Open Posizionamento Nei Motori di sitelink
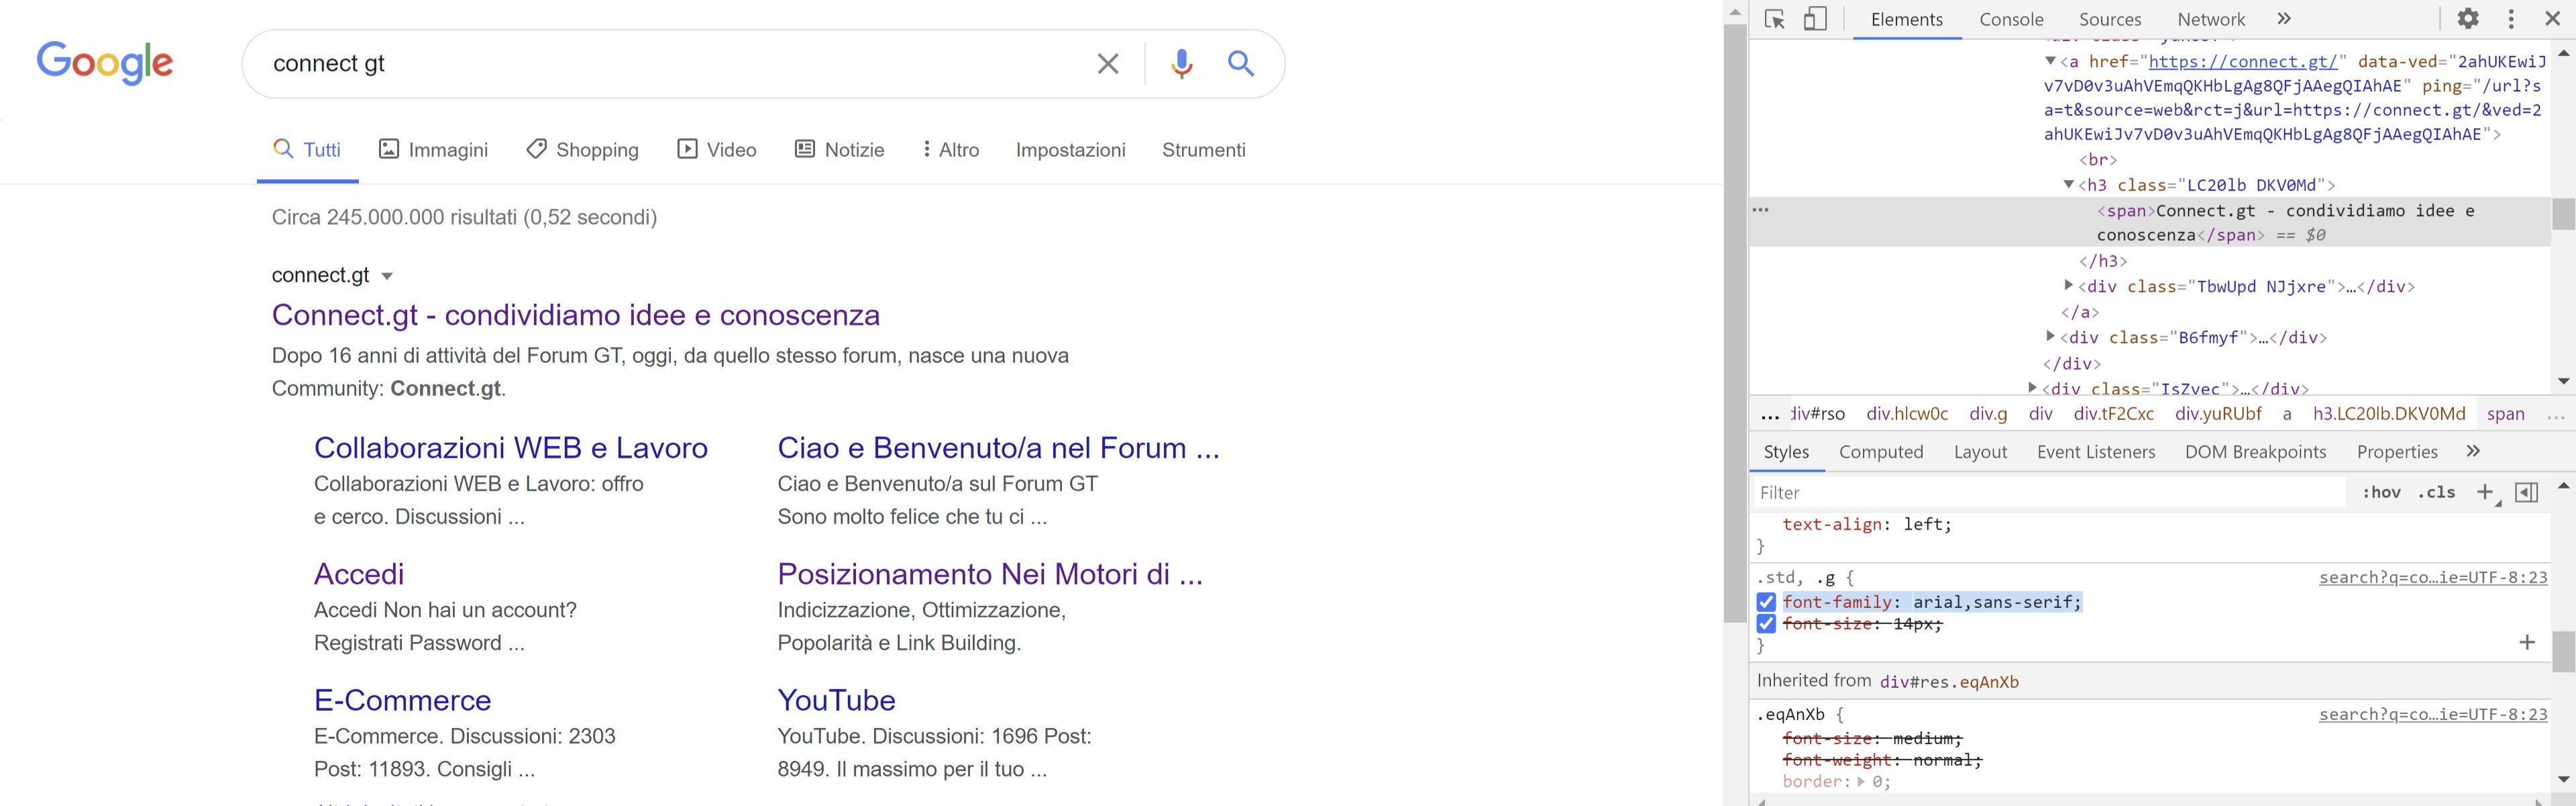The width and height of the screenshot is (2576, 806). click(x=990, y=574)
